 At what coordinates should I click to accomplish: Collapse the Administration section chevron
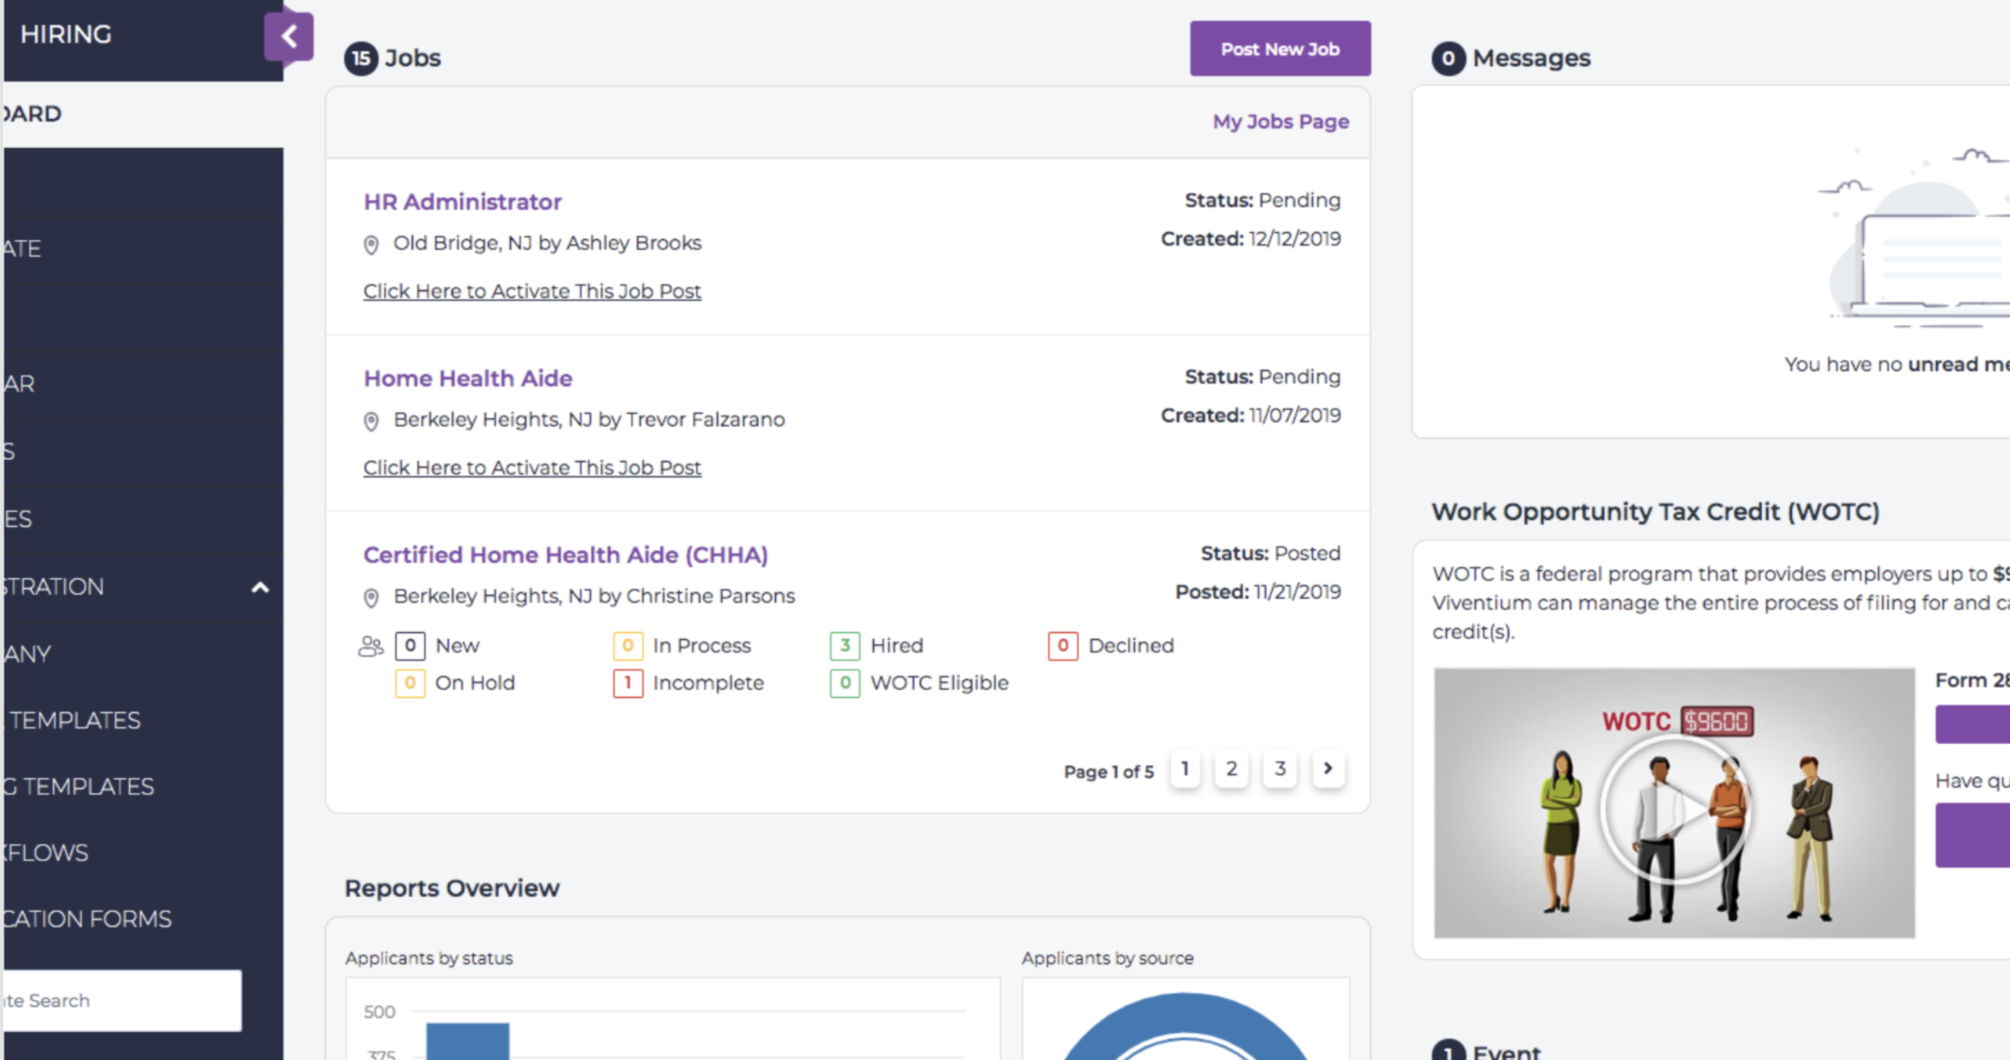click(260, 587)
